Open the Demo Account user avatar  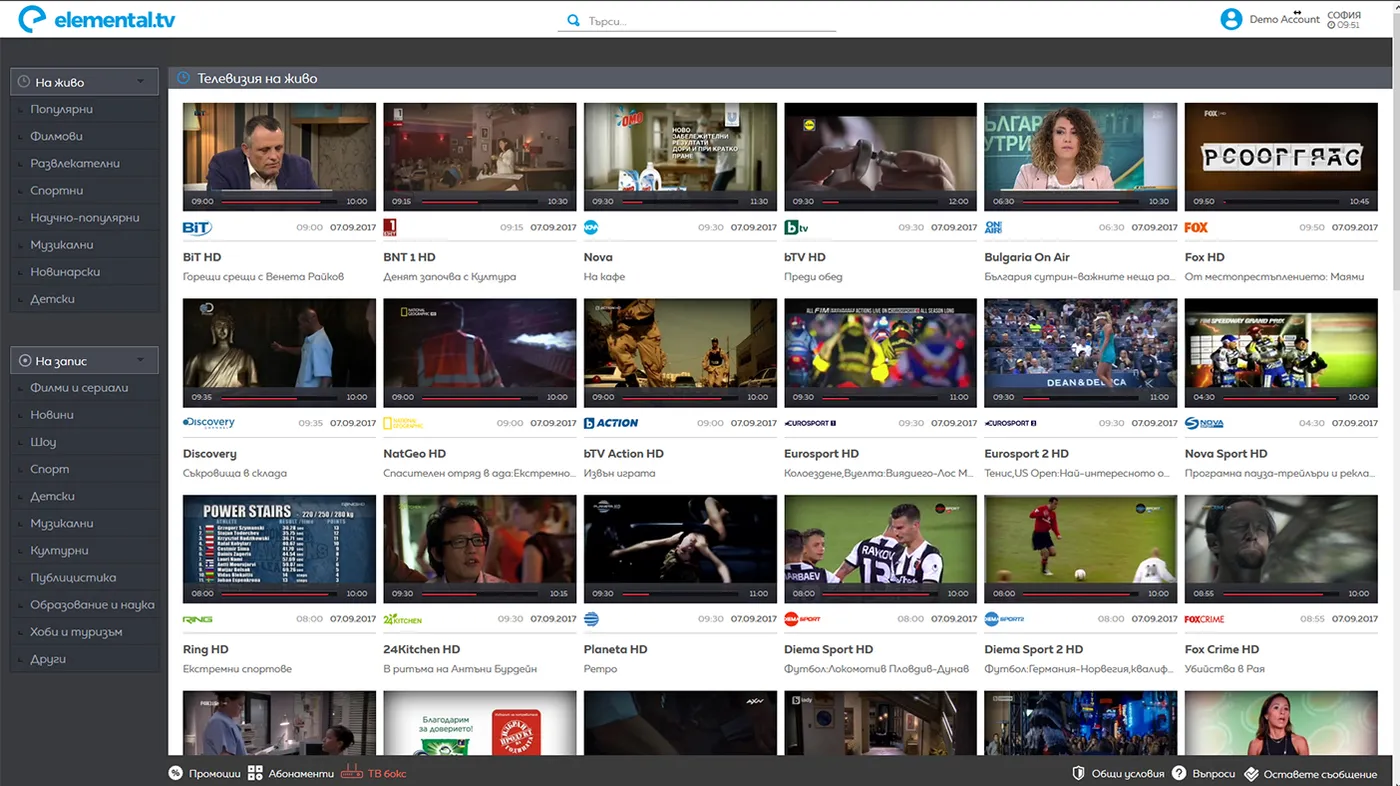[x=1231, y=19]
